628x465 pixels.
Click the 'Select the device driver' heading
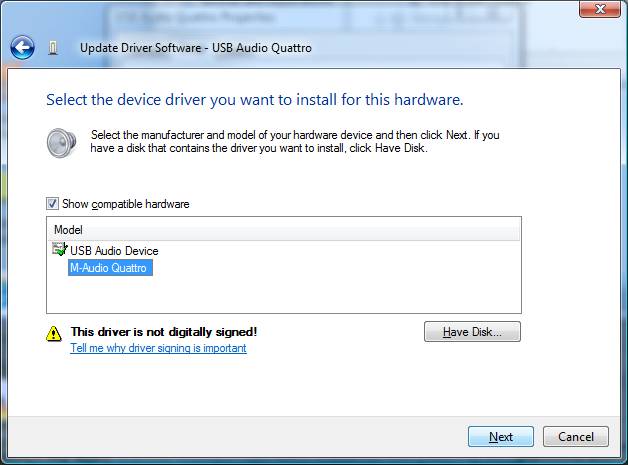tap(255, 100)
